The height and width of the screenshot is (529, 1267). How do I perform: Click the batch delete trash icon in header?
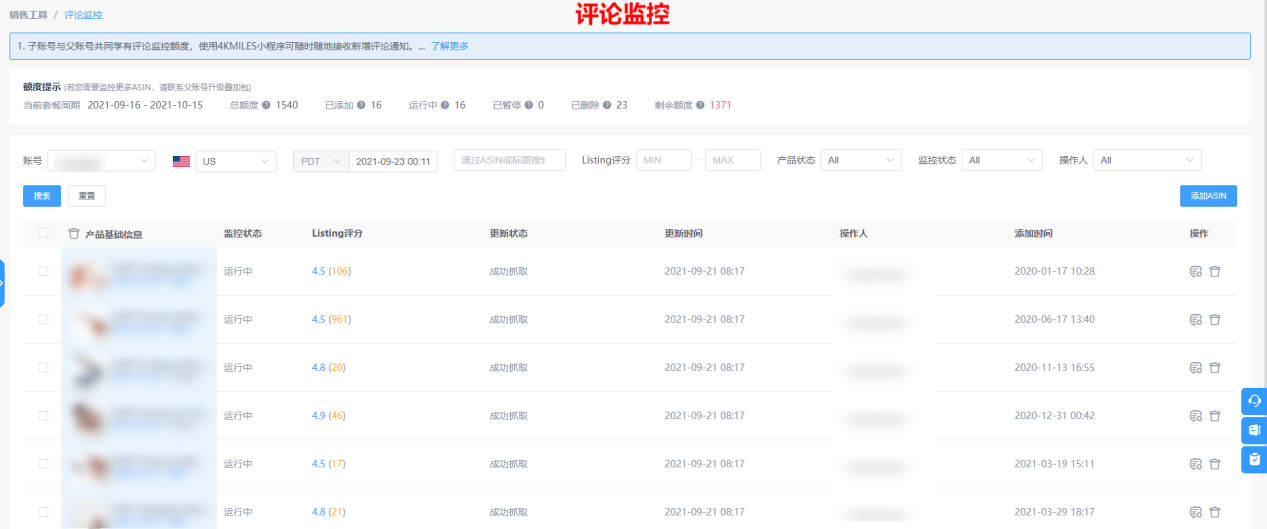click(73, 234)
